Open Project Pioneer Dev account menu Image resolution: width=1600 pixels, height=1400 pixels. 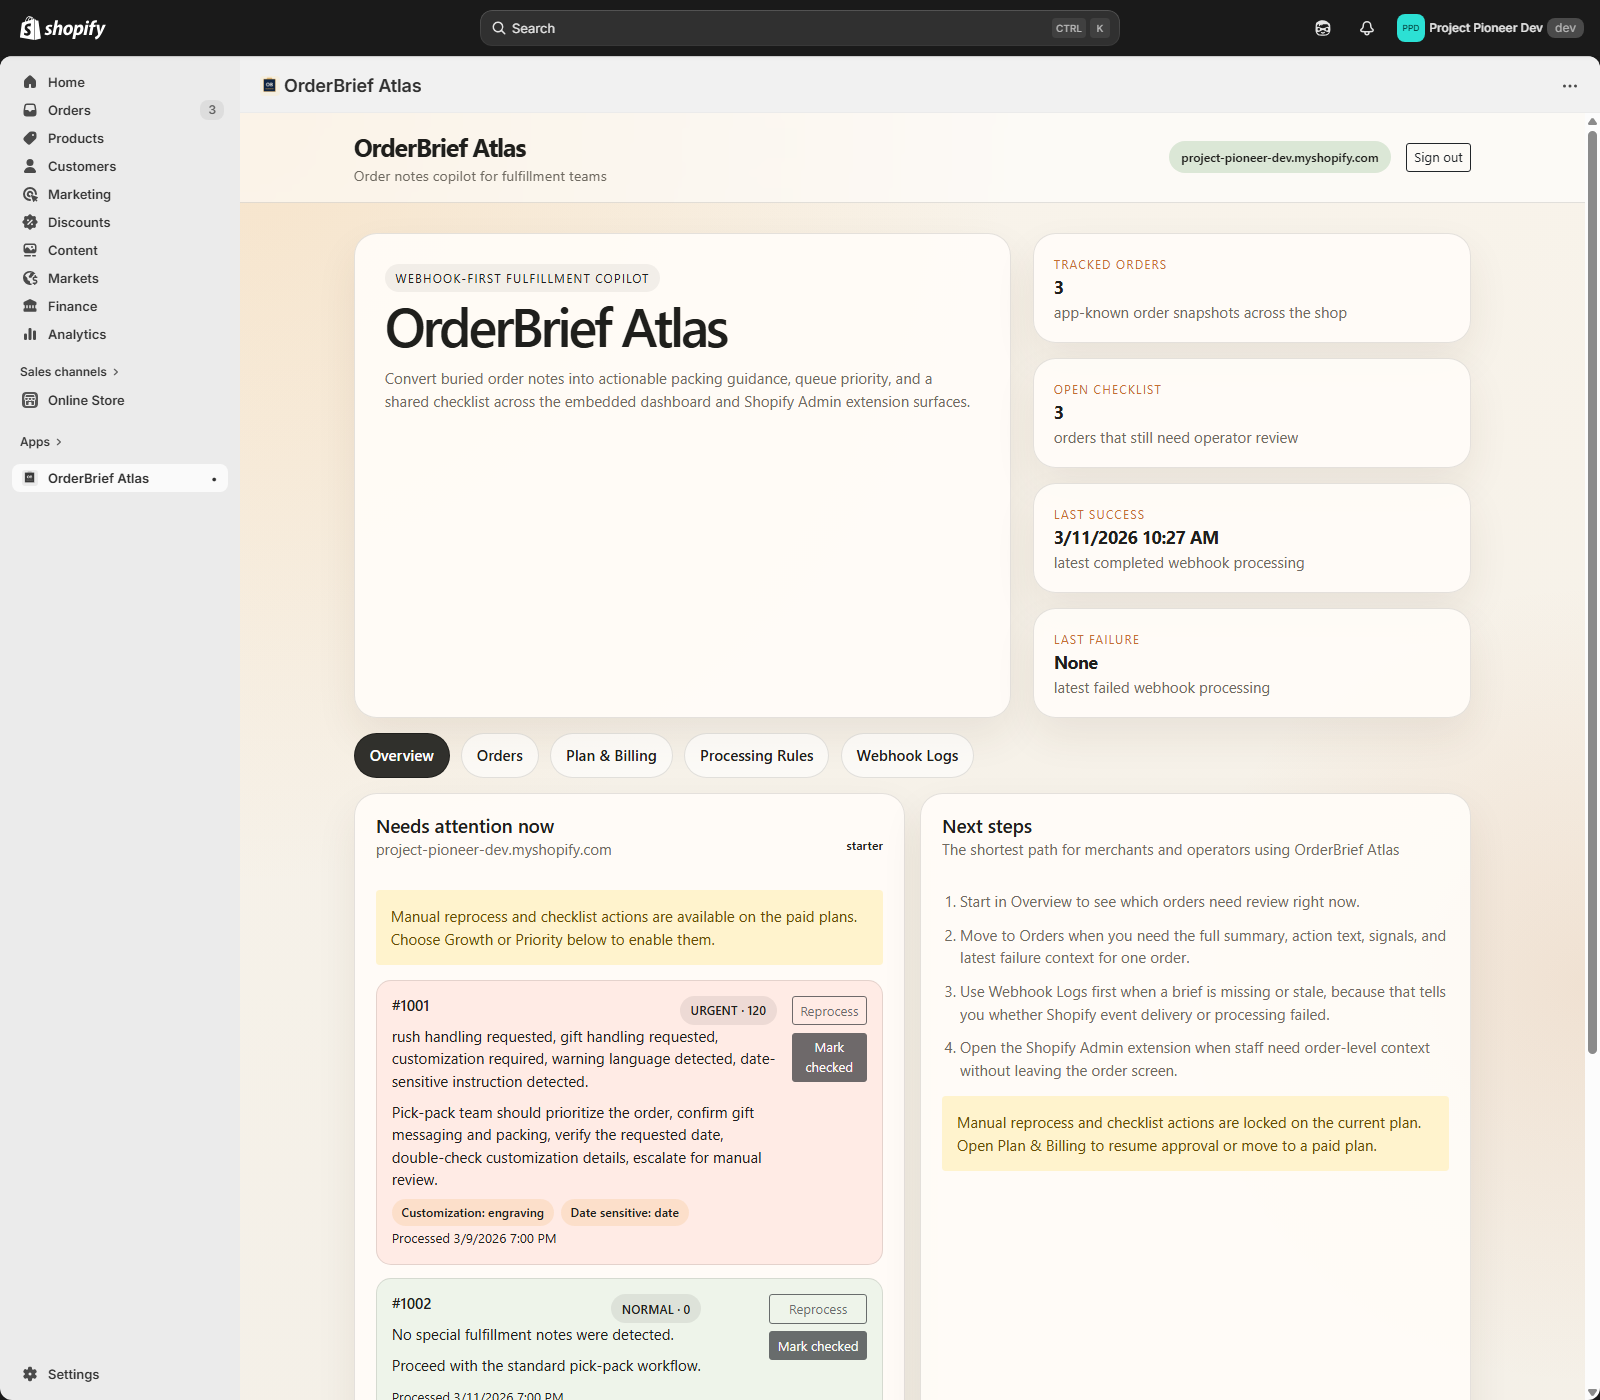(1490, 28)
